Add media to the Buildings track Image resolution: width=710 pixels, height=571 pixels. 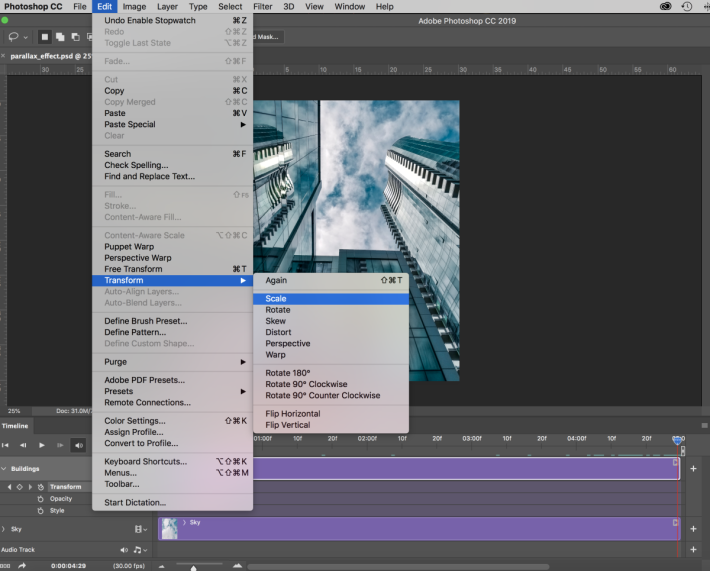click(x=693, y=469)
